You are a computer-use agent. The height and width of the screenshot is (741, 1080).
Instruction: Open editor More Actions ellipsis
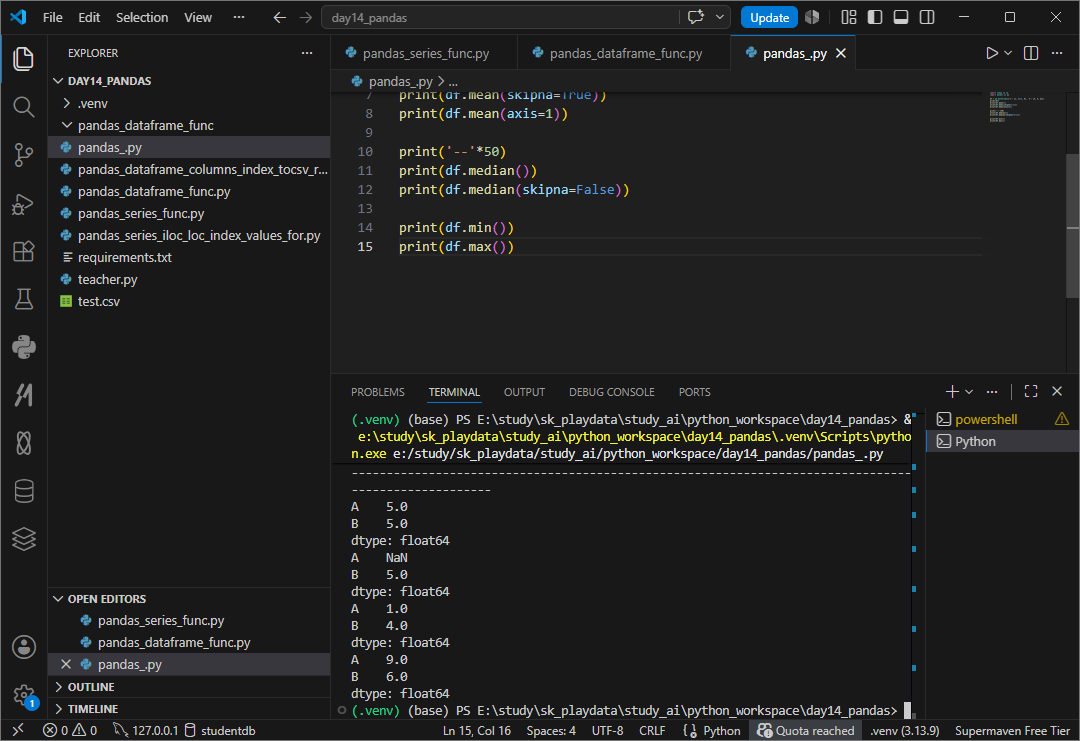[1057, 53]
